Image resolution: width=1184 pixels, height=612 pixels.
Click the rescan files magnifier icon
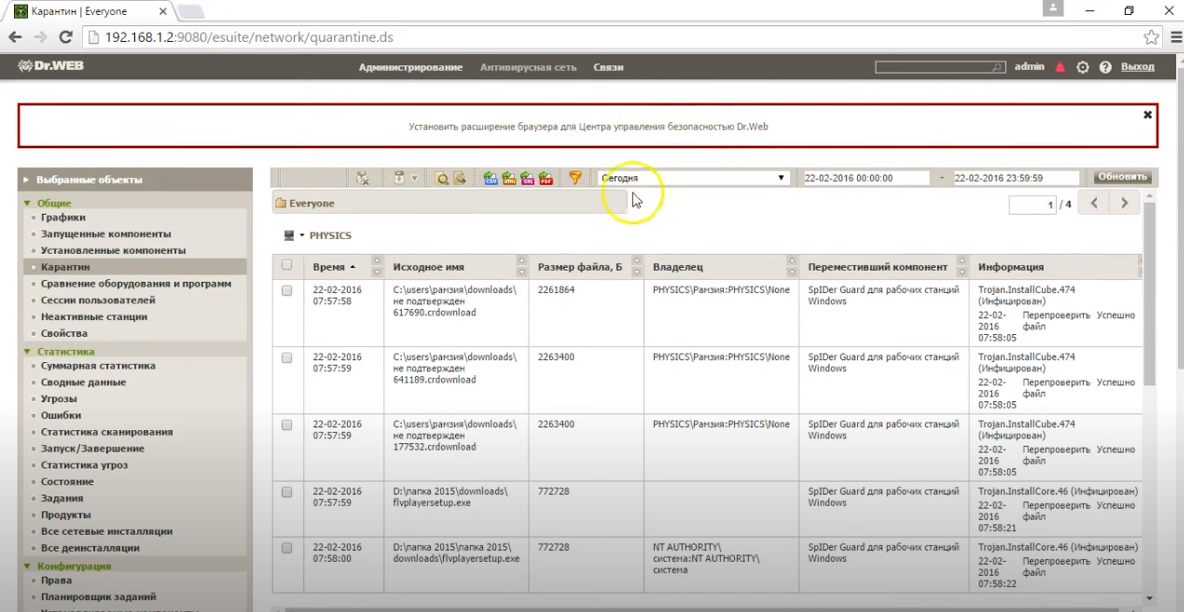tap(442, 178)
